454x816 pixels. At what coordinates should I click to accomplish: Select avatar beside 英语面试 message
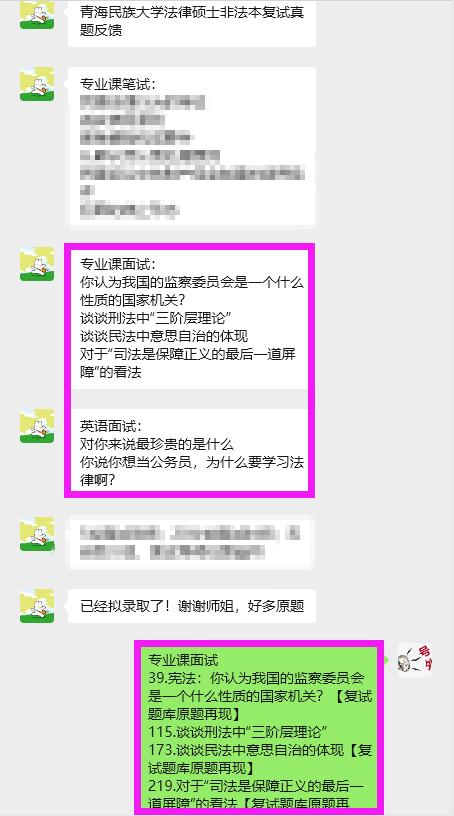[x=37, y=426]
